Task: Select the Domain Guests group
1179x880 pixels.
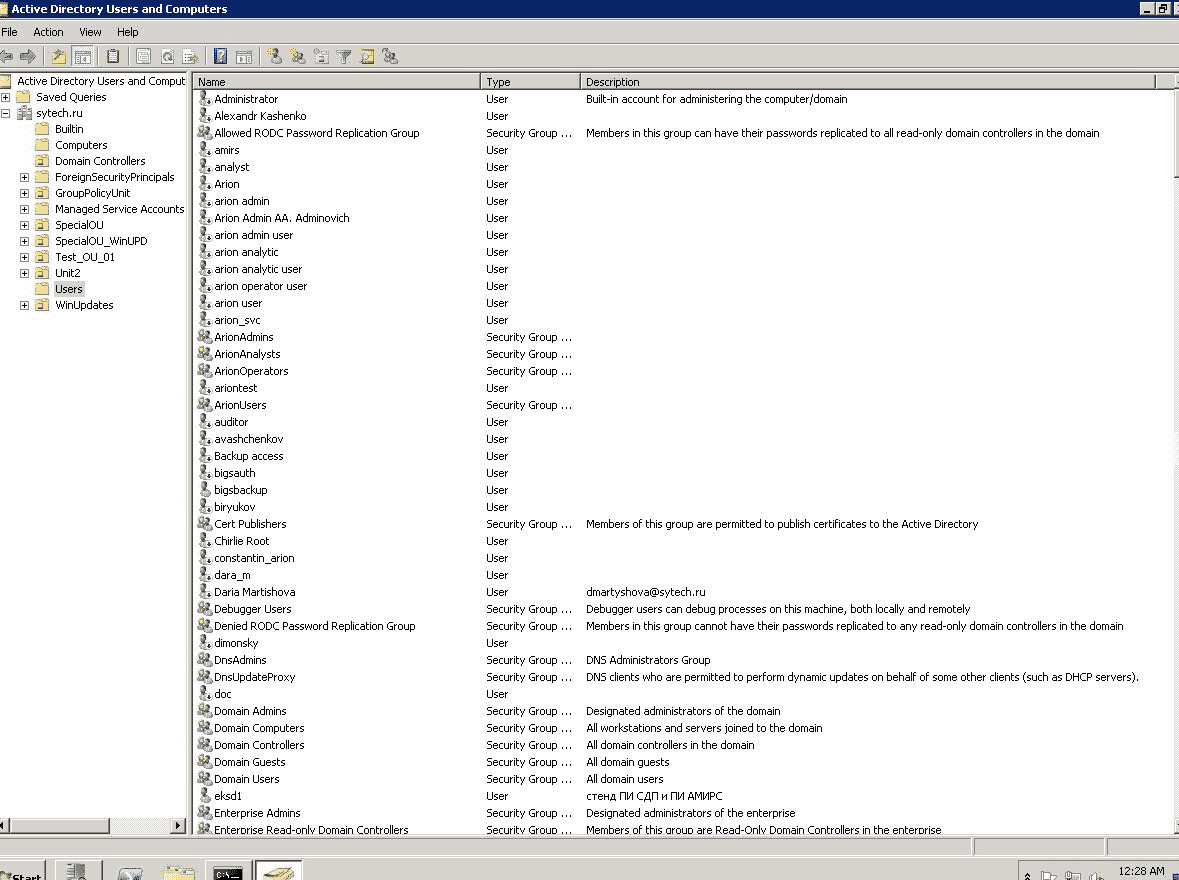Action: coord(250,762)
